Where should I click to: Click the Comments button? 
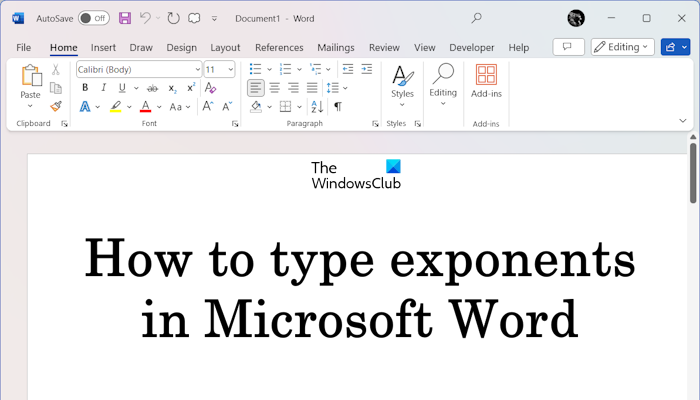tap(568, 47)
